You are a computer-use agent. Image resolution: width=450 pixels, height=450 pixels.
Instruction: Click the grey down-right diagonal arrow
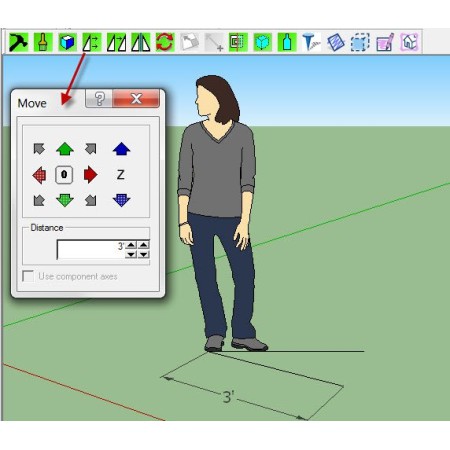point(90,200)
